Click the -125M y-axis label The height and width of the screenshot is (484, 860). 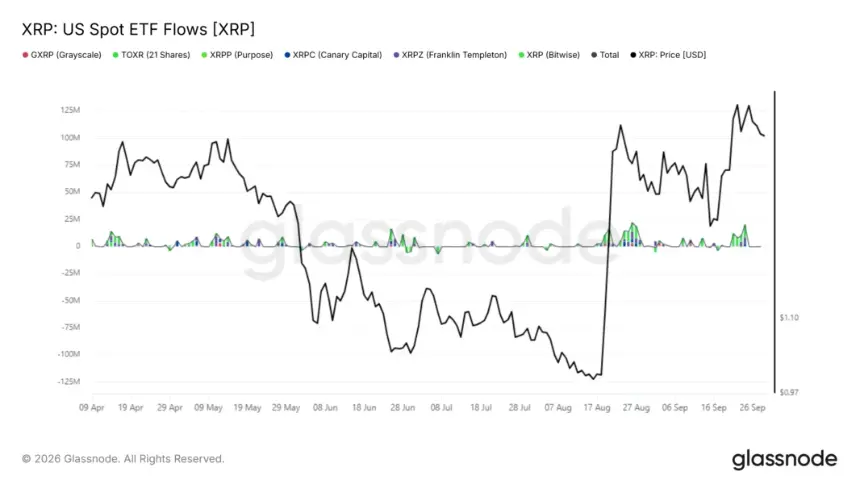(69, 381)
